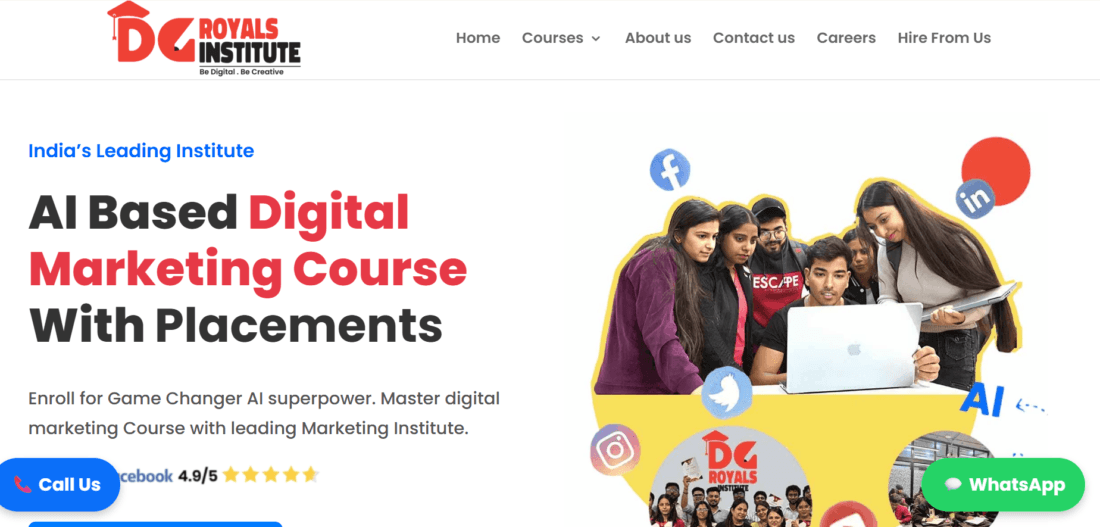This screenshot has width=1100, height=527.
Task: Open the Careers menu link
Action: [x=846, y=38]
